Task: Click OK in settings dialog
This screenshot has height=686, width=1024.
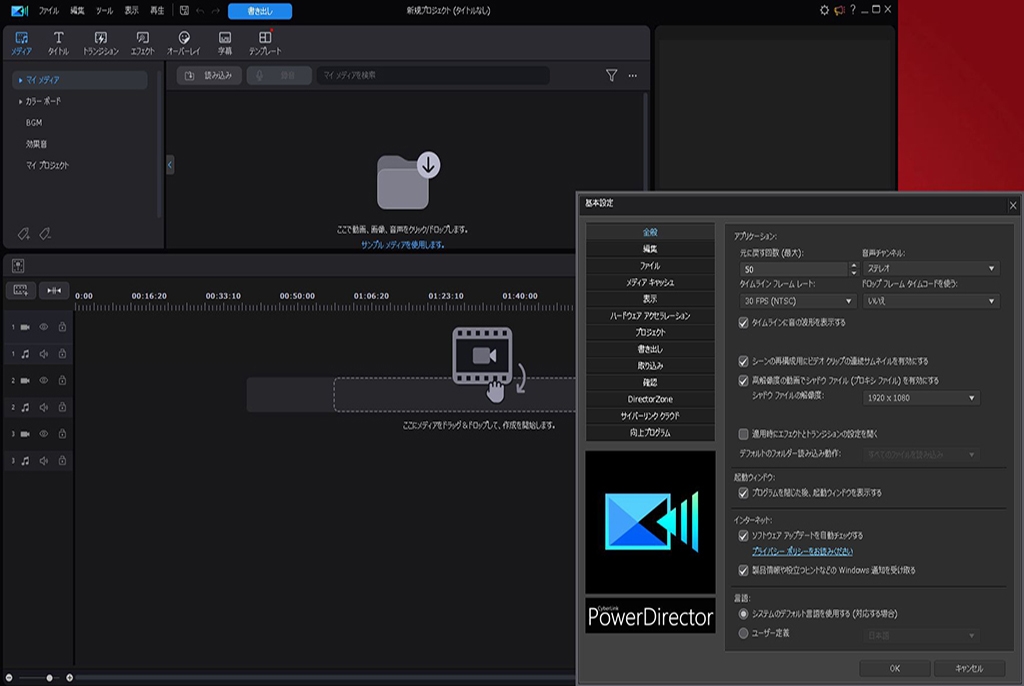Action: [x=895, y=668]
